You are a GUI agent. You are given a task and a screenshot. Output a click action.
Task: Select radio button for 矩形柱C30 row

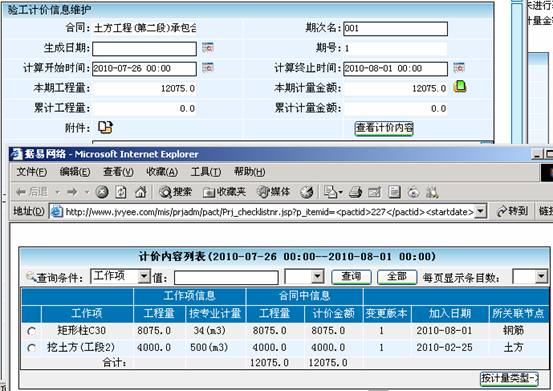click(x=31, y=331)
